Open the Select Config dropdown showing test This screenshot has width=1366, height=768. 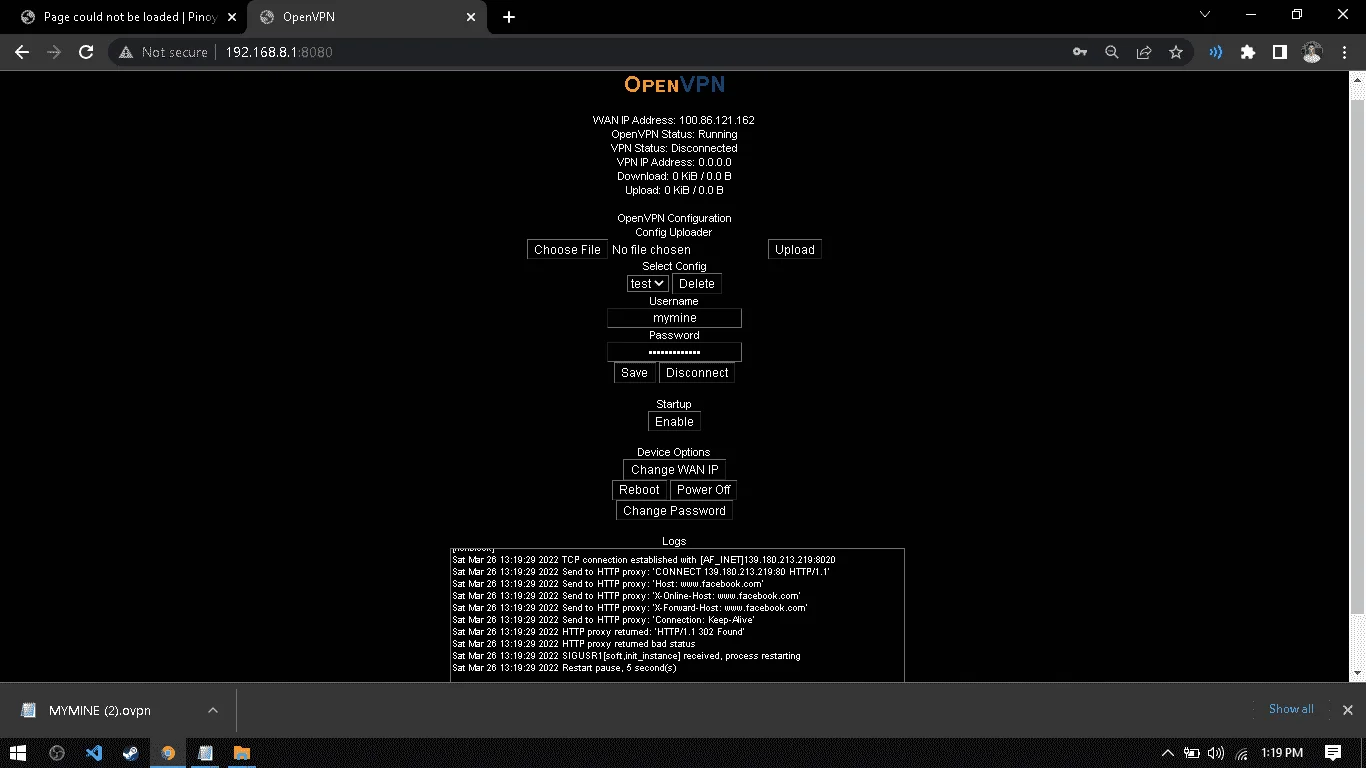[x=648, y=284]
